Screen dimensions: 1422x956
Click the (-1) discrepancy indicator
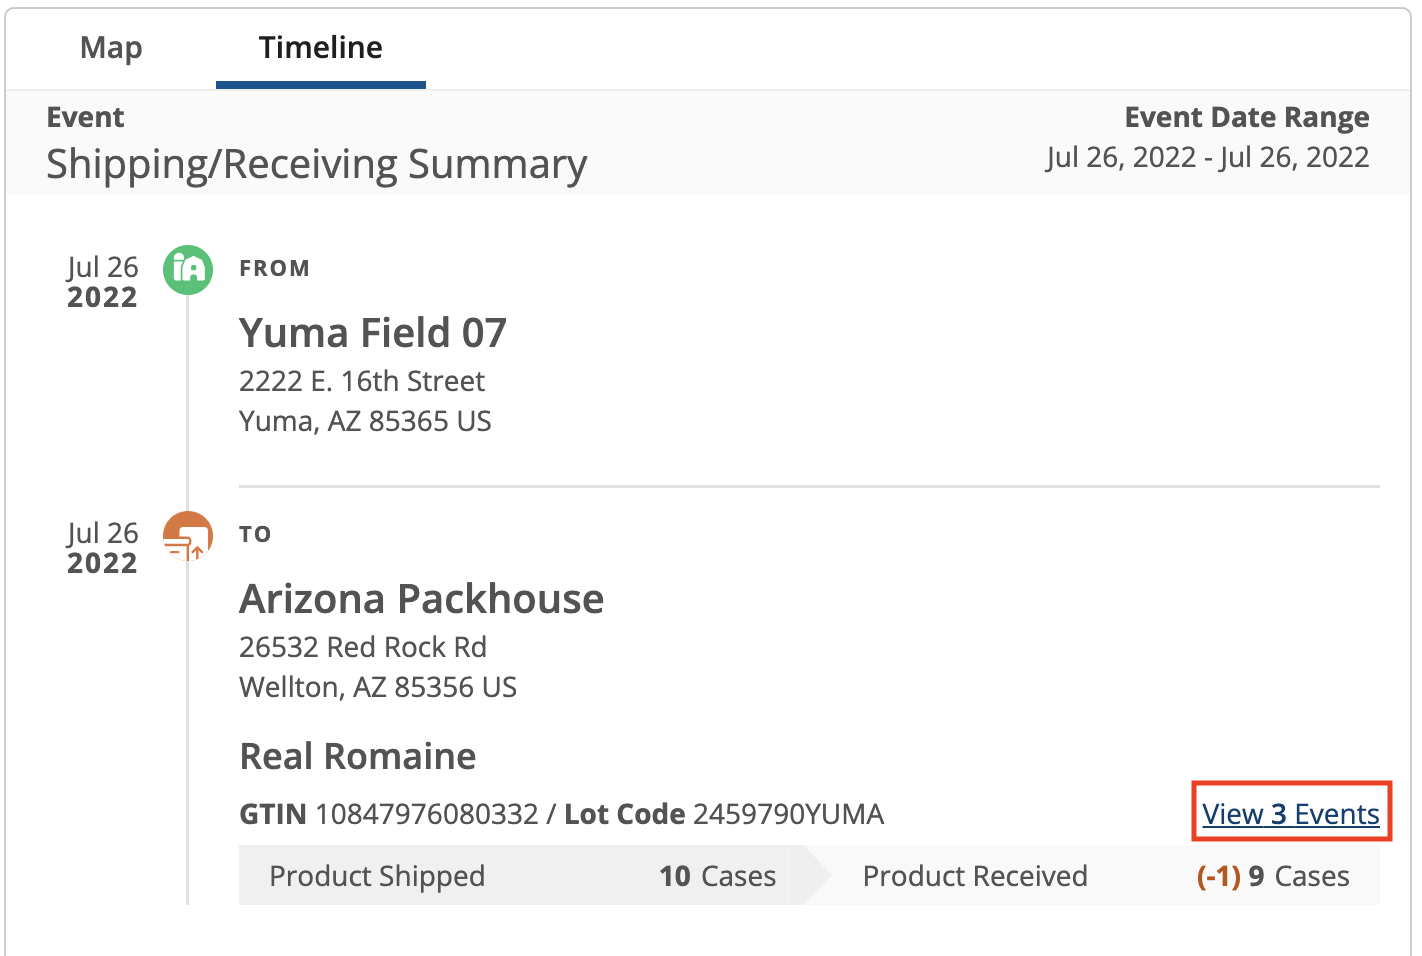pyautogui.click(x=1218, y=876)
